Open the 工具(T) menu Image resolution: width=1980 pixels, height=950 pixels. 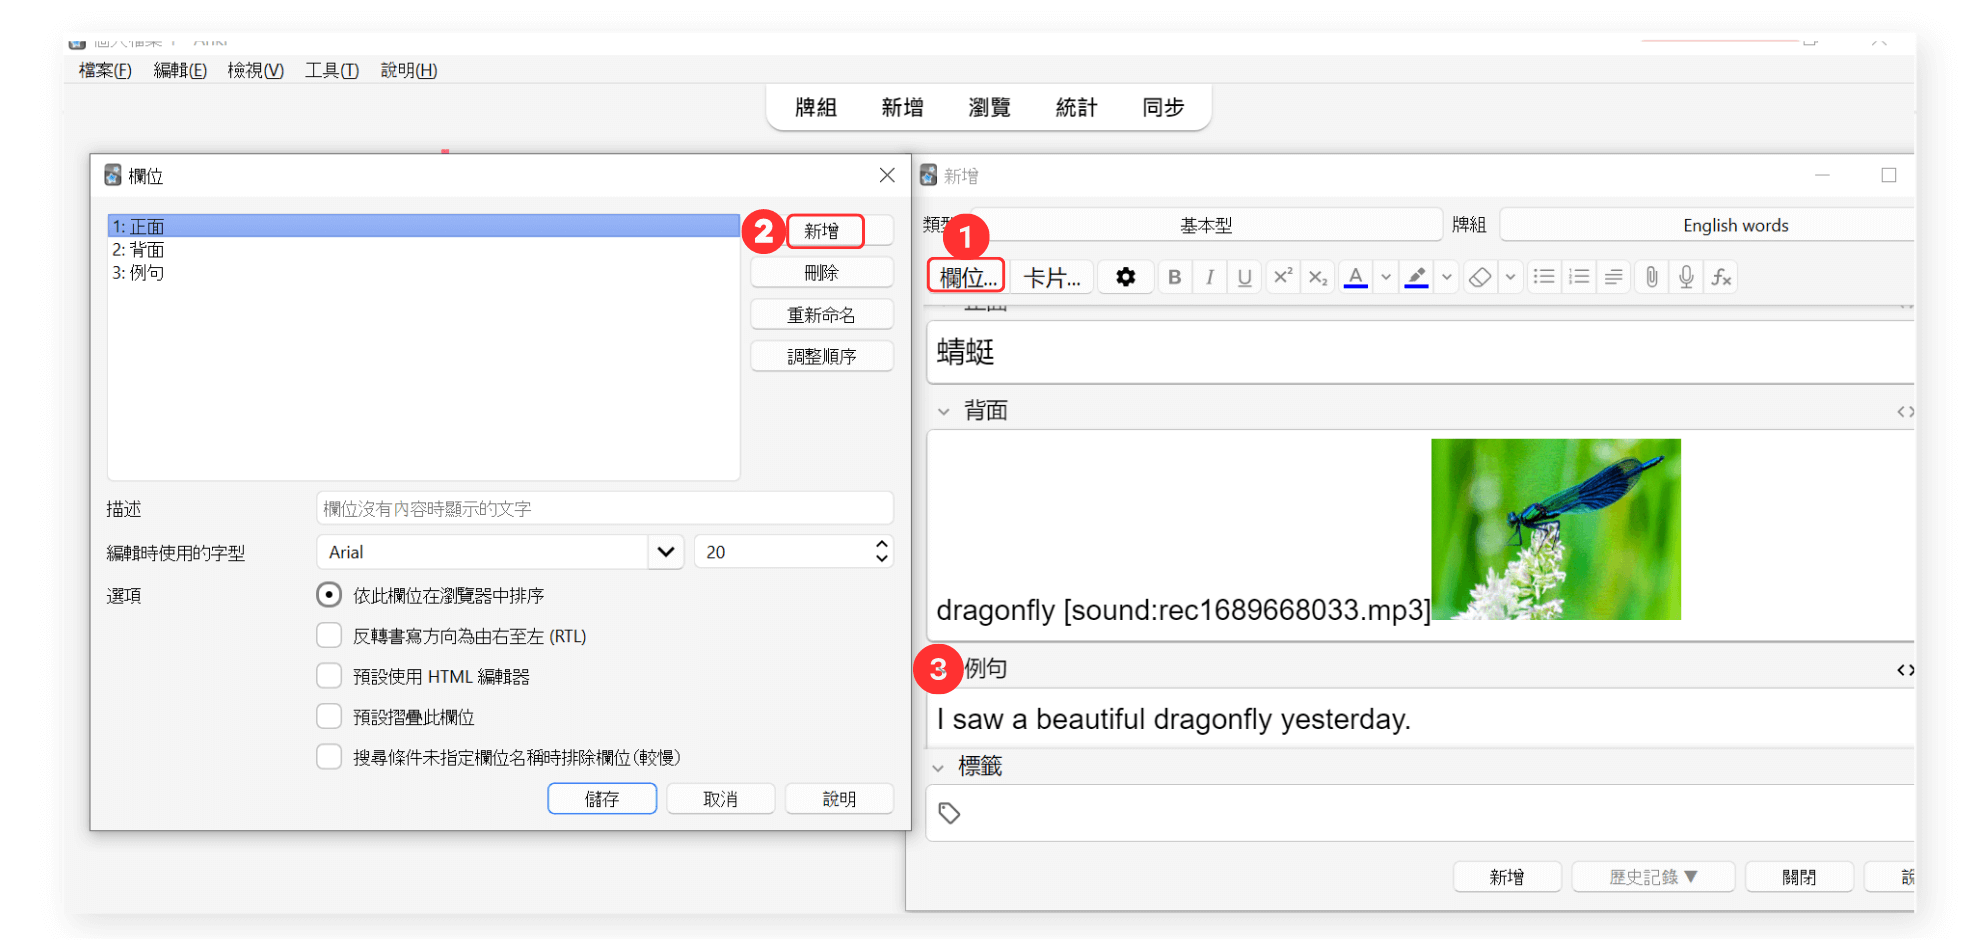point(331,70)
